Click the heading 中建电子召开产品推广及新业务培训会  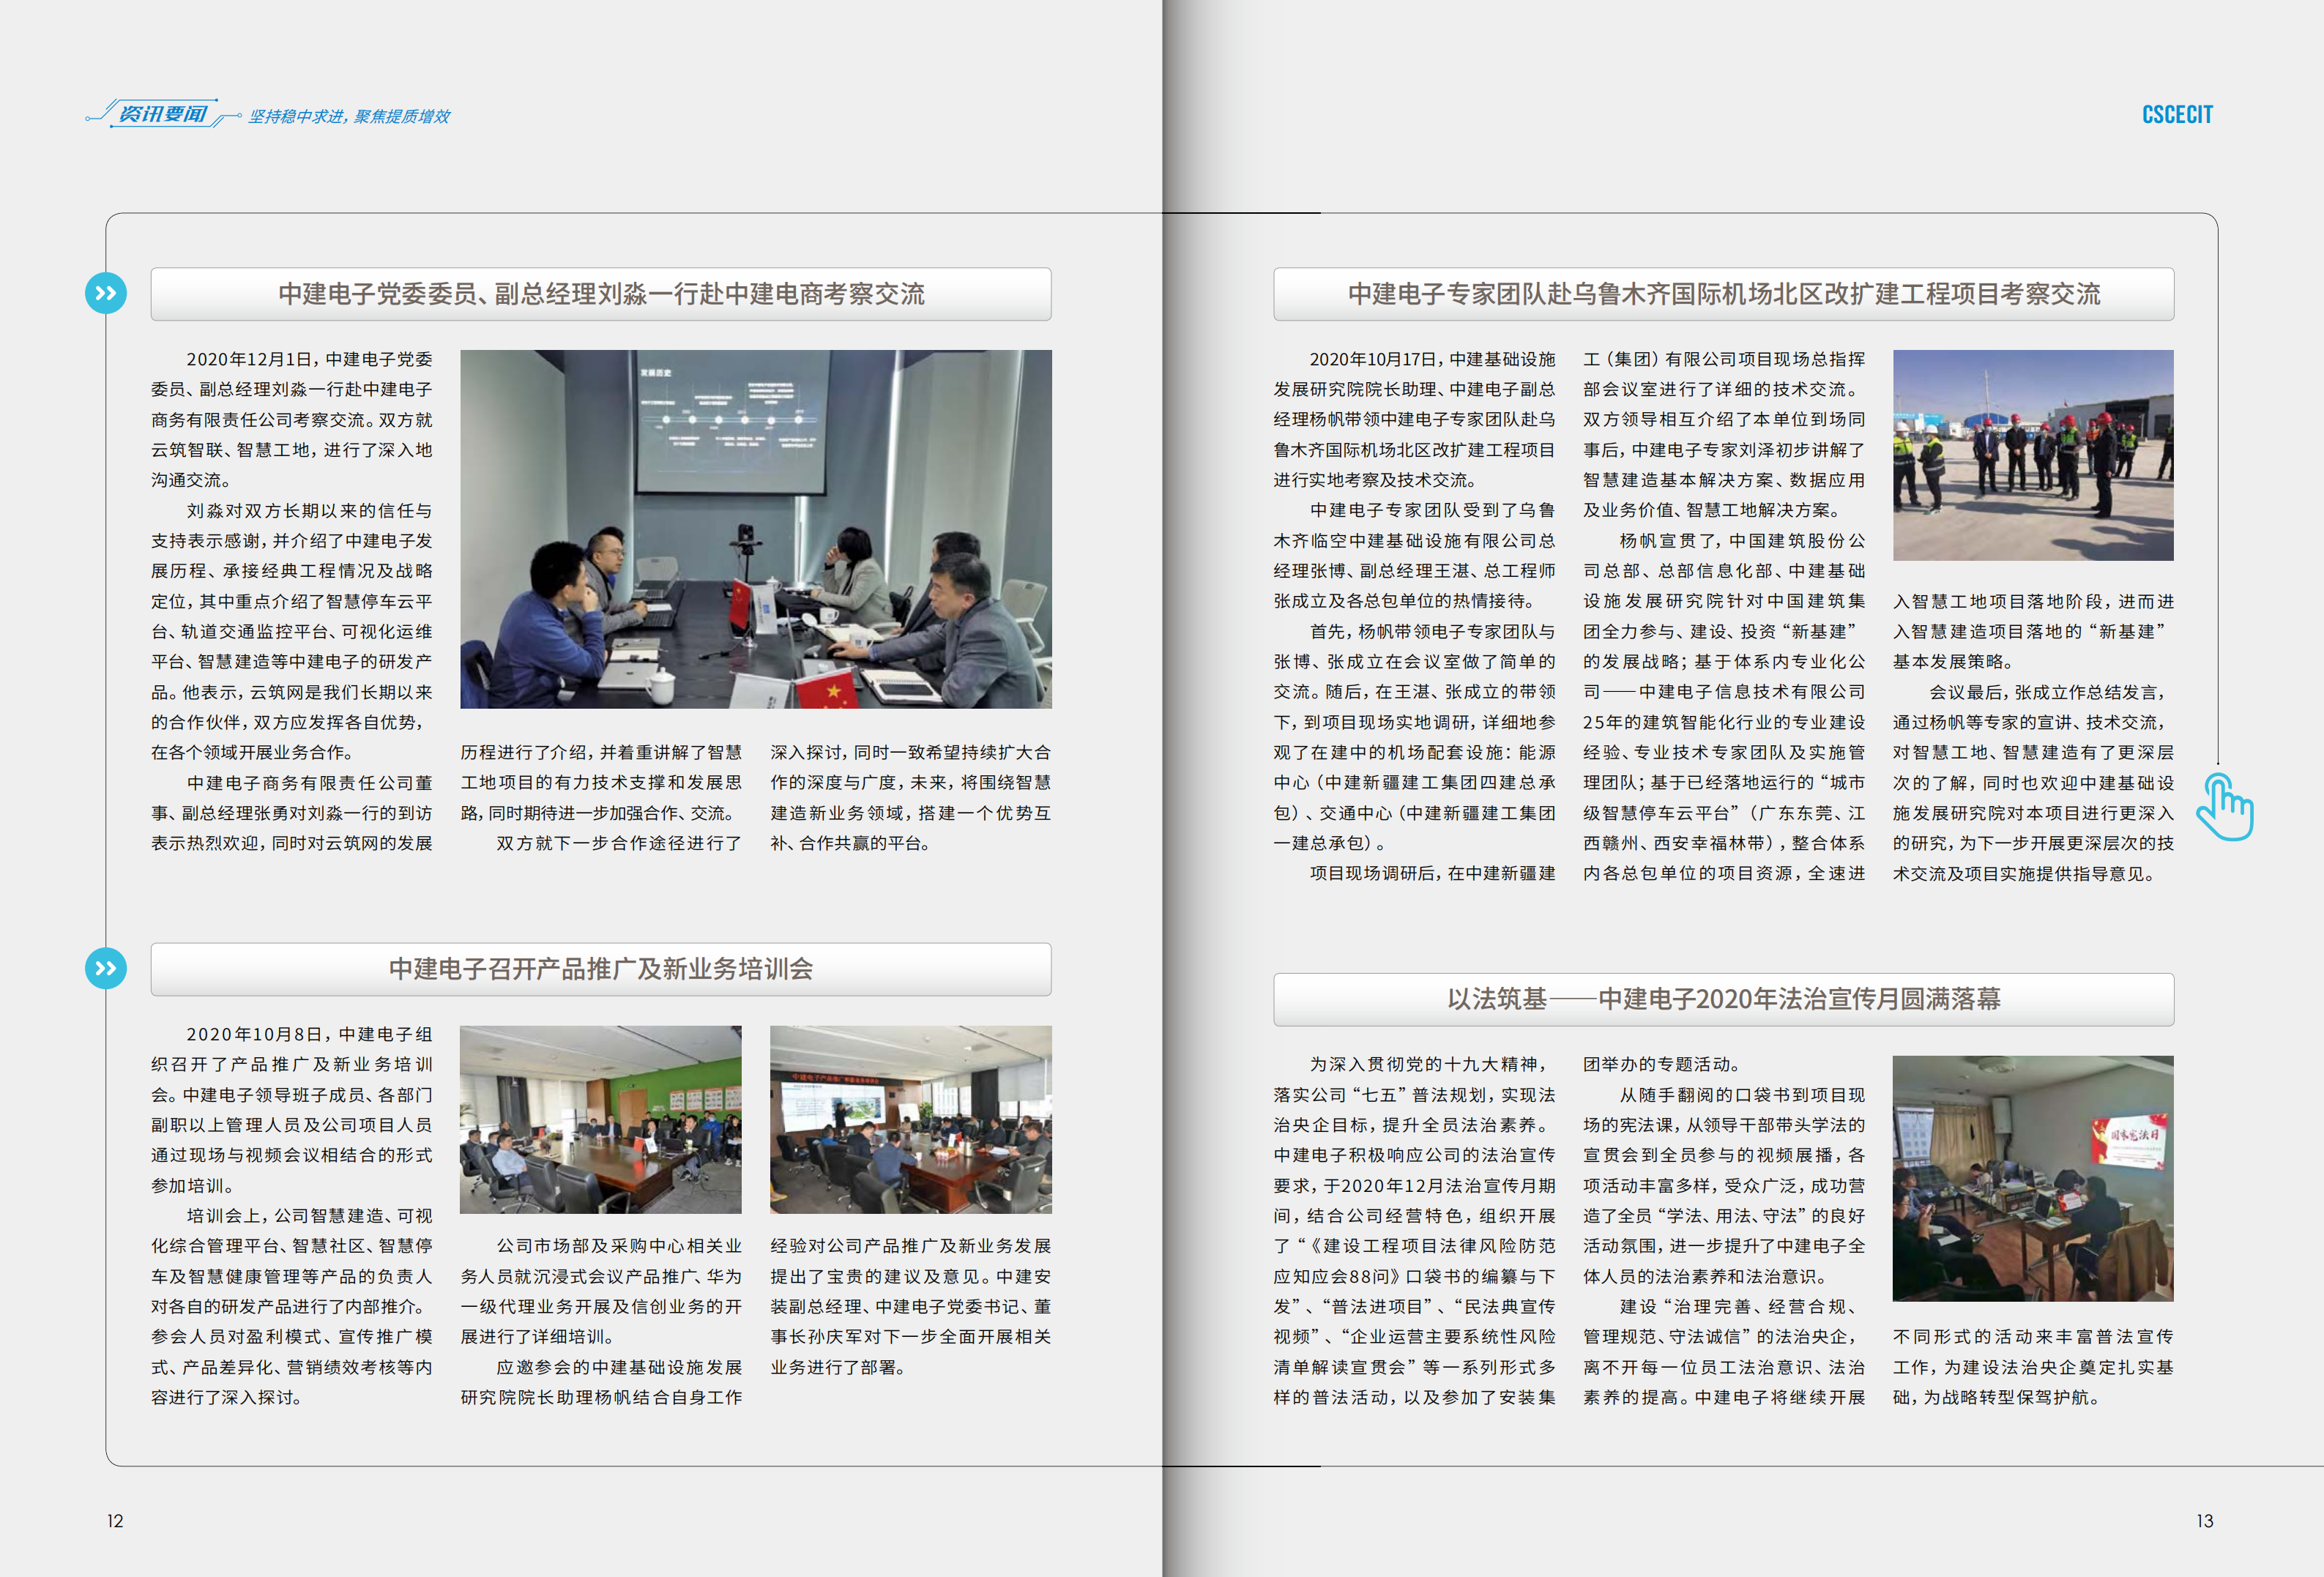click(601, 969)
